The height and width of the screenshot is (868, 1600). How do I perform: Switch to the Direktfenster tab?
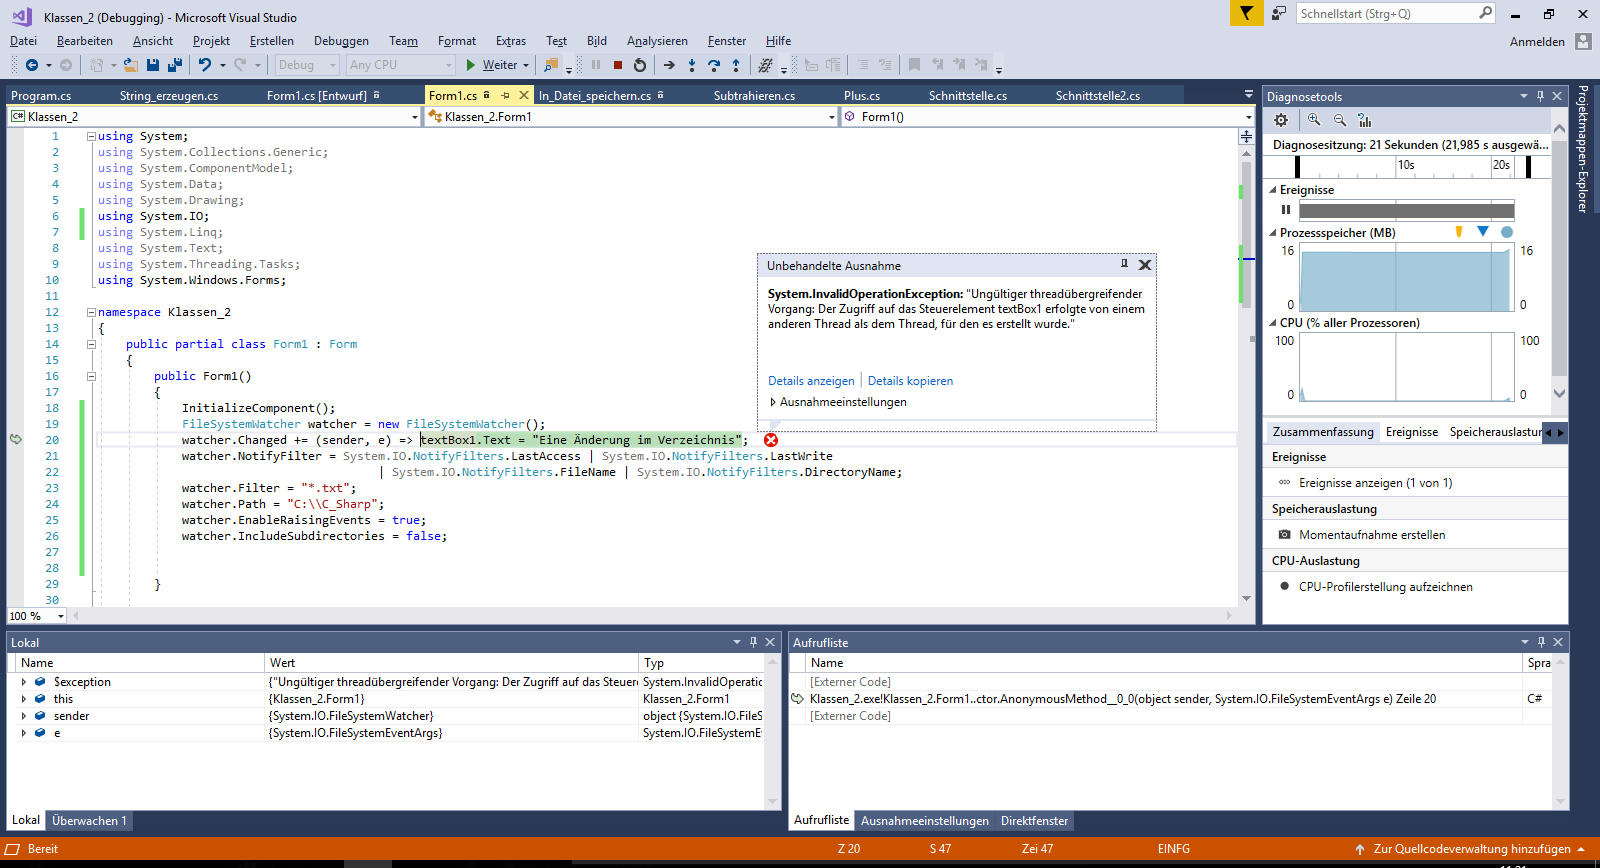coord(1034,821)
